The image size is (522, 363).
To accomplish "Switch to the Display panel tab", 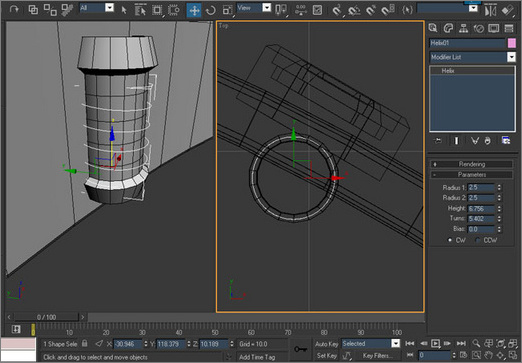I will 494,29.
